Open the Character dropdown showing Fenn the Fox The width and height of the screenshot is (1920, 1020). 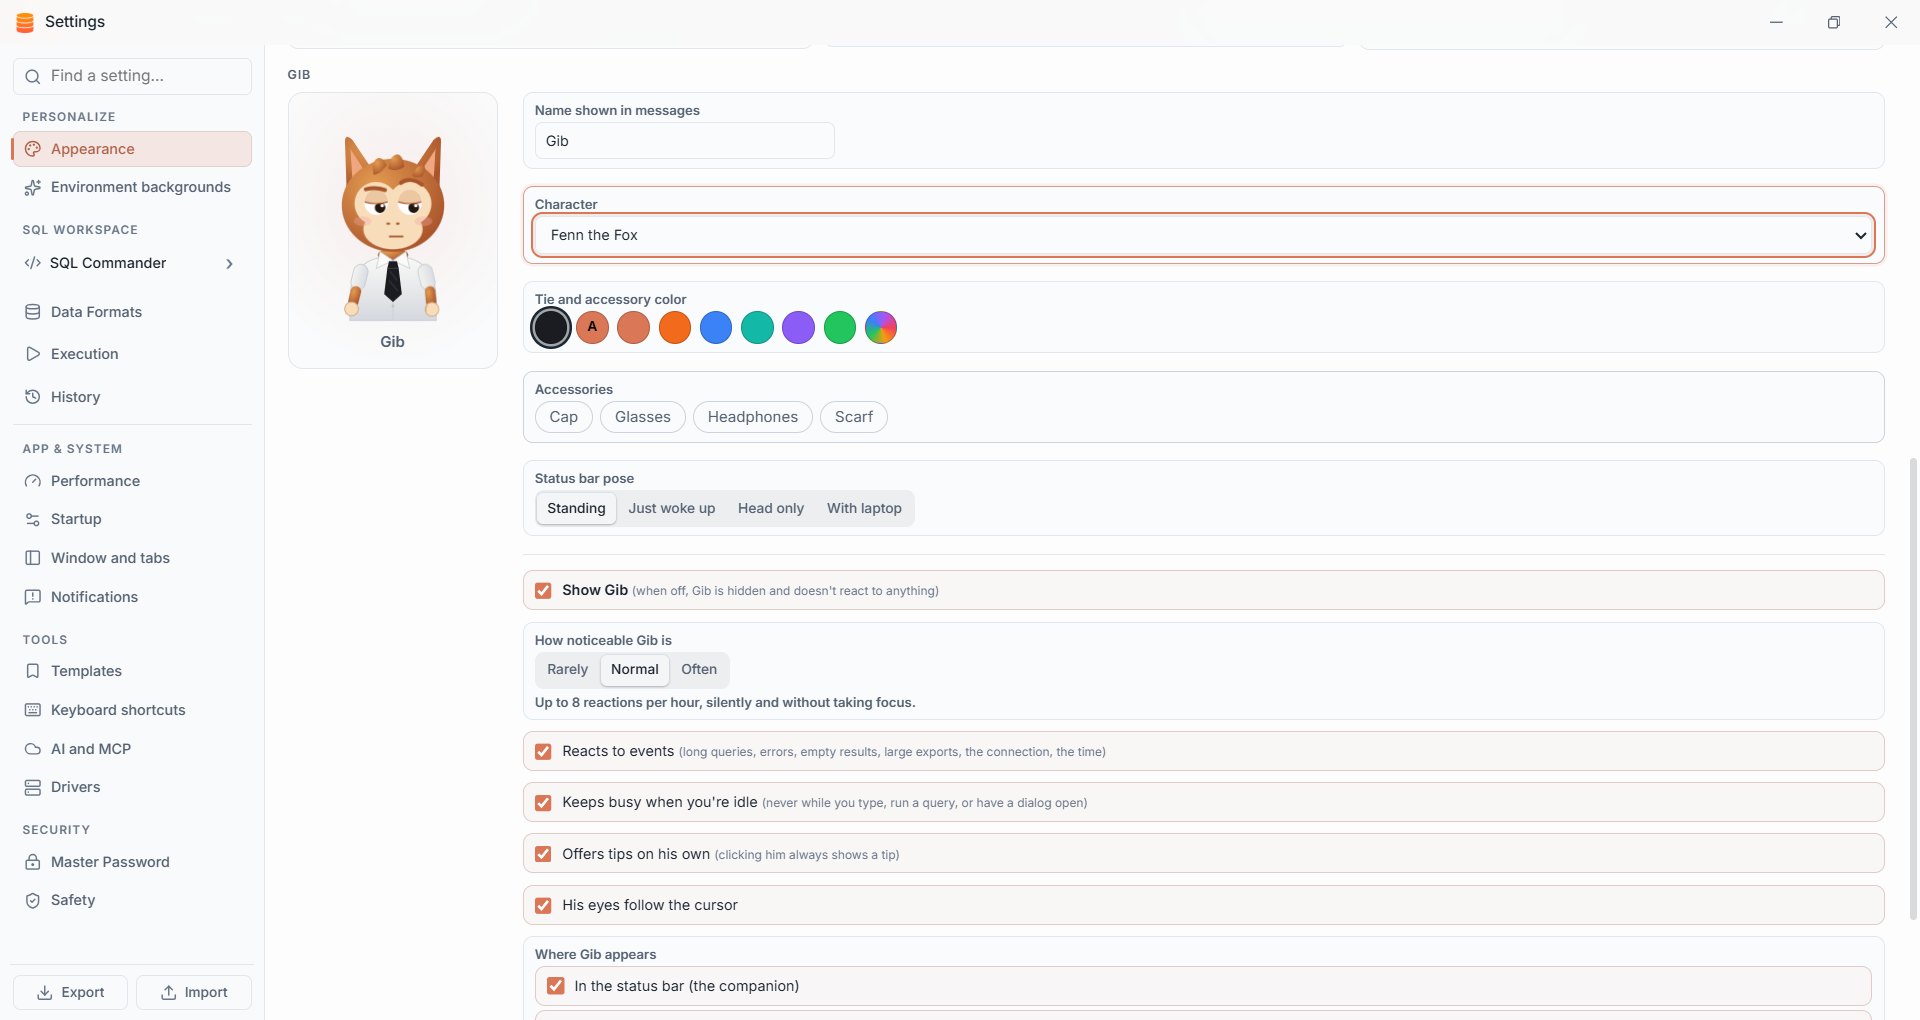pos(1203,235)
